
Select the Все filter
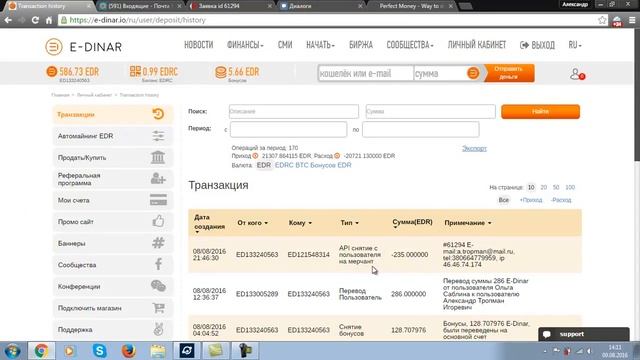click(504, 200)
